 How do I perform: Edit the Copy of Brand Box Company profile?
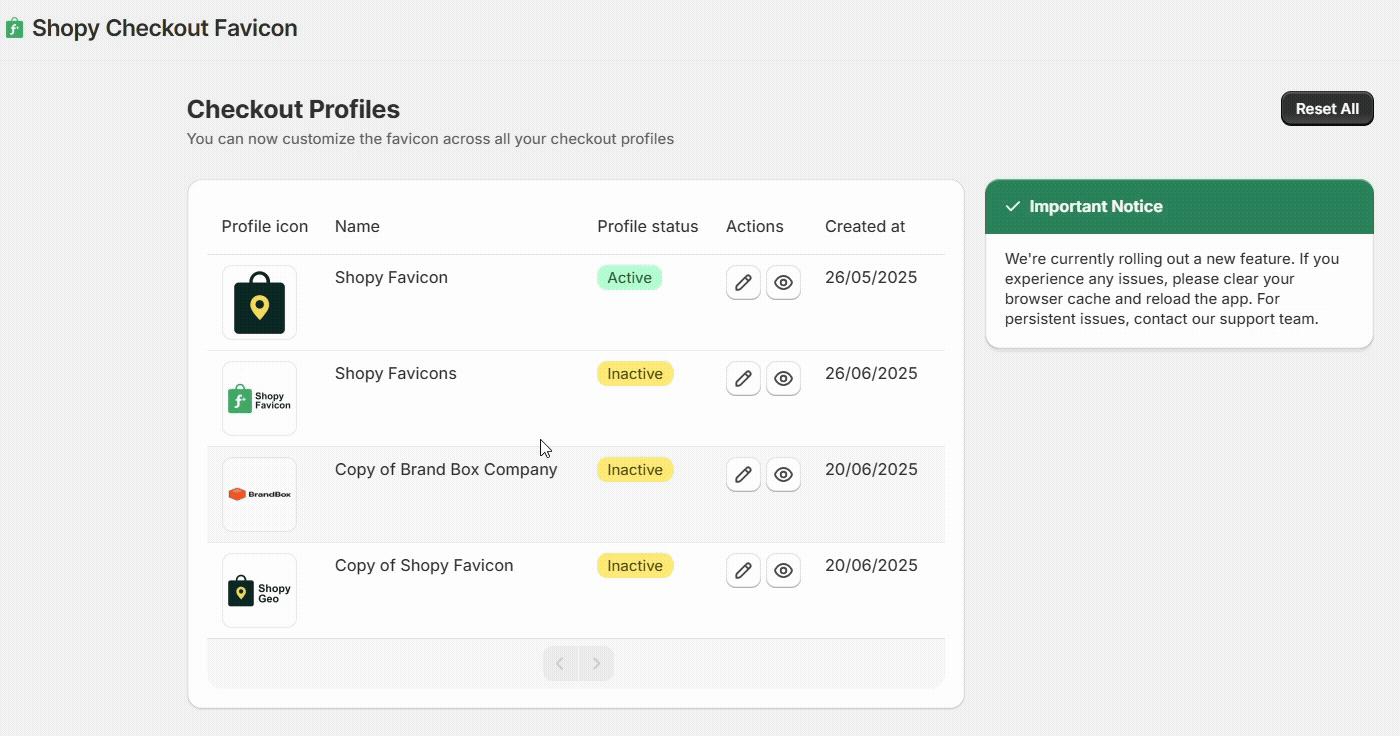(743, 475)
